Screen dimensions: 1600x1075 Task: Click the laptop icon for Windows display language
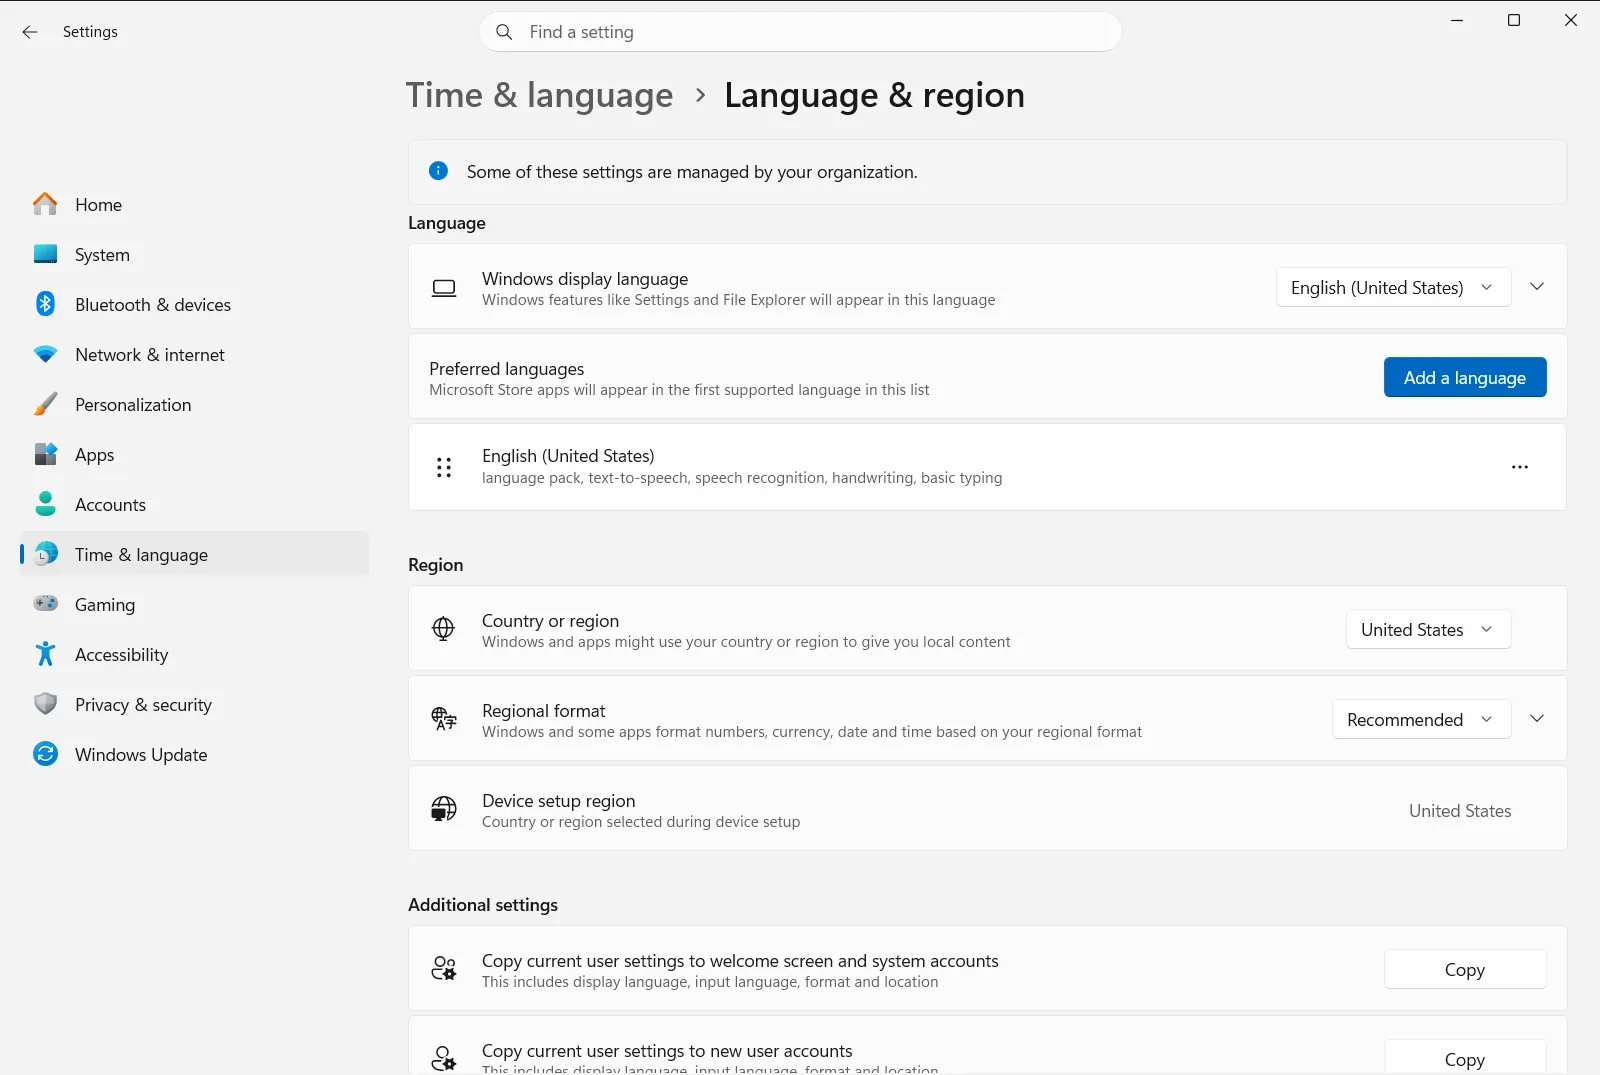444,288
